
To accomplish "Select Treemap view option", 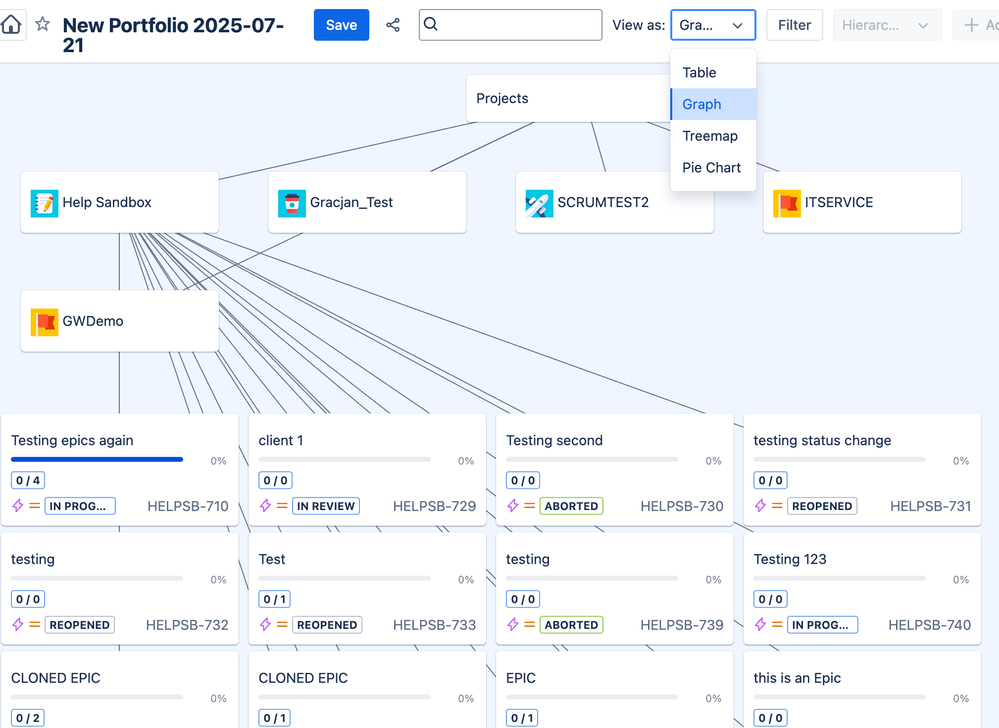I will (x=713, y=136).
